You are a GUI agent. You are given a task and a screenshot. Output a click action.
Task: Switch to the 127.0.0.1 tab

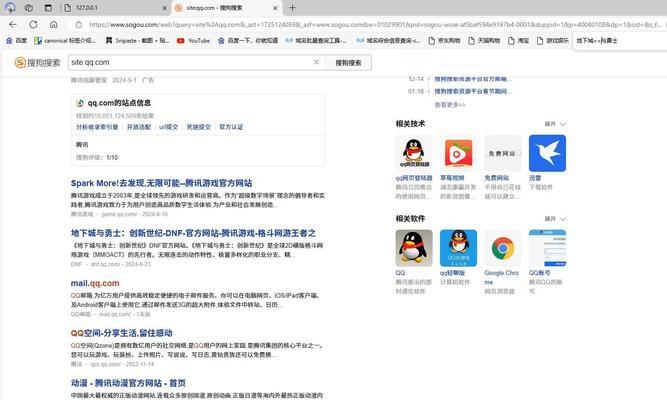[115, 8]
